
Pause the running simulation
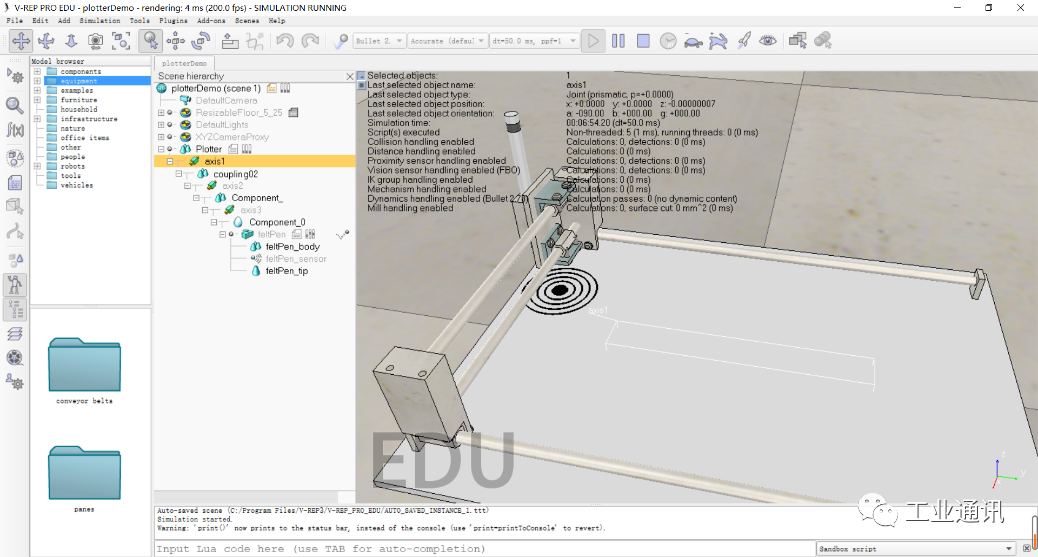point(618,41)
